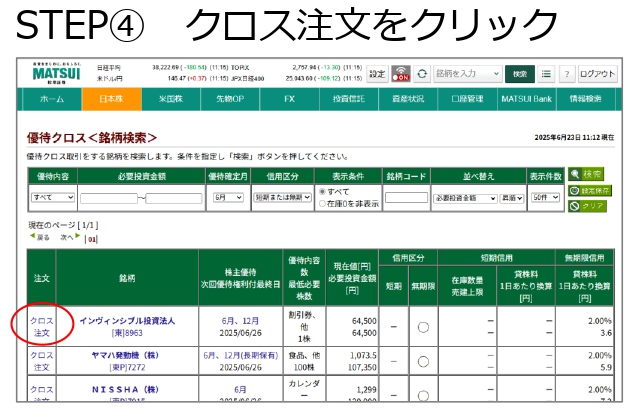Click the 6月、12月(長期保有) link
This screenshot has height=418, width=641.
[x=240, y=355]
